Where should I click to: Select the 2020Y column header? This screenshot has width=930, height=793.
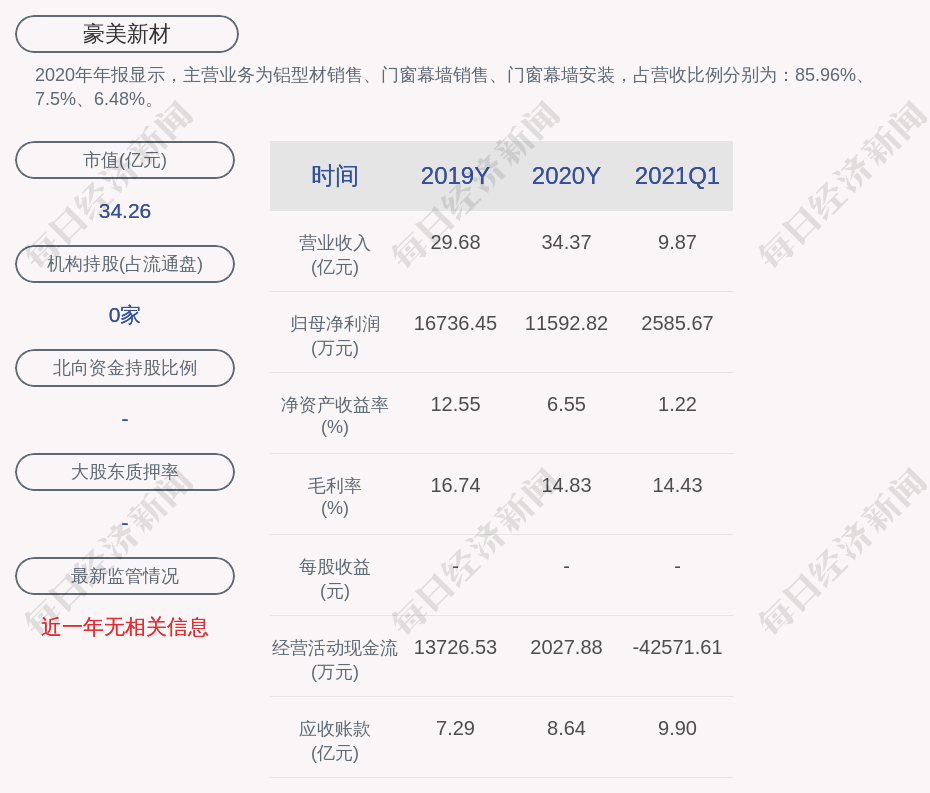click(566, 176)
